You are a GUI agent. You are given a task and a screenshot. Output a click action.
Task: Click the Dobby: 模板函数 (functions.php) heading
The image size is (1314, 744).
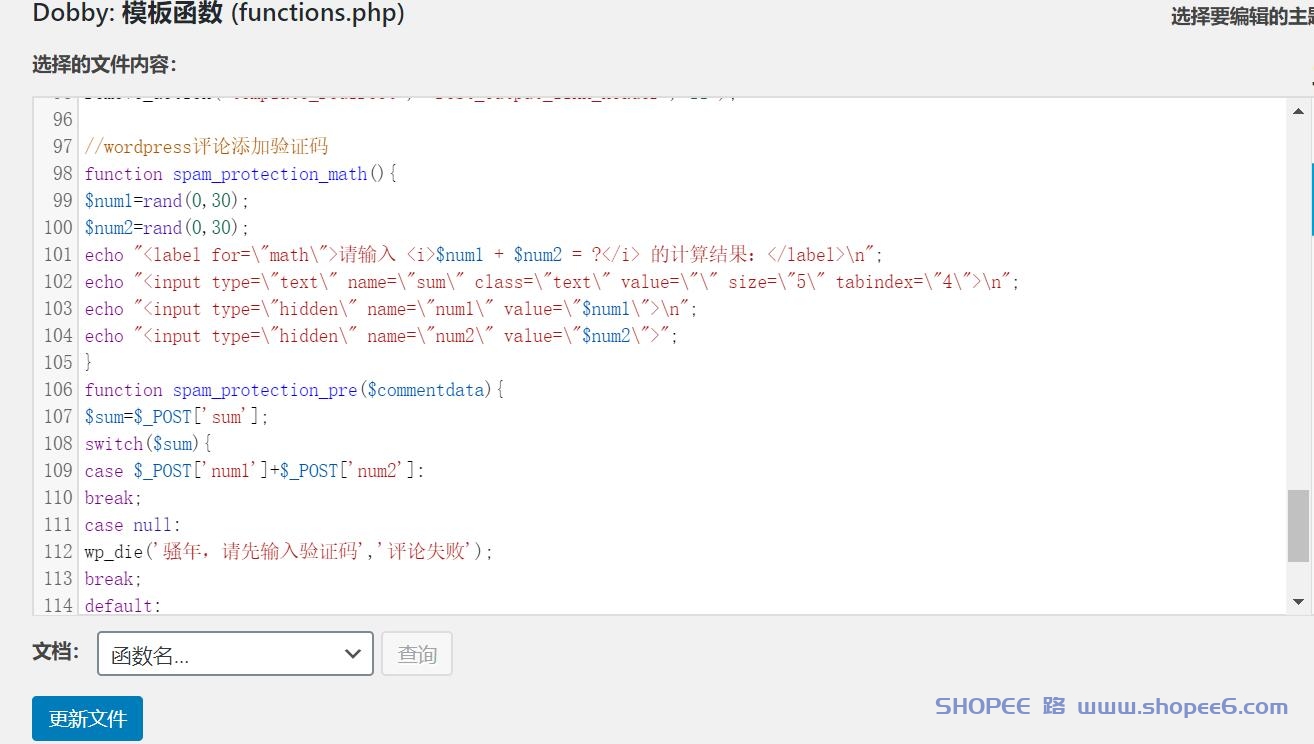[x=219, y=13]
